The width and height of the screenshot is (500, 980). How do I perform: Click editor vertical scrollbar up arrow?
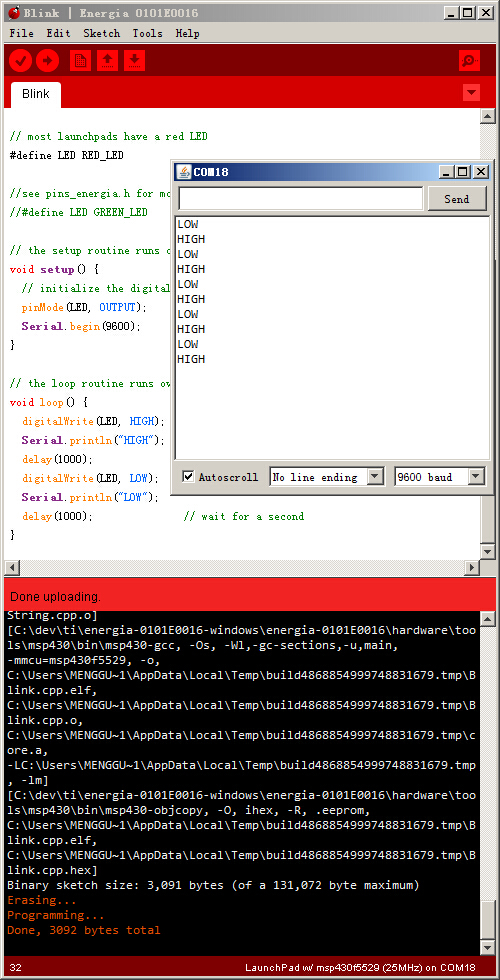(488, 116)
